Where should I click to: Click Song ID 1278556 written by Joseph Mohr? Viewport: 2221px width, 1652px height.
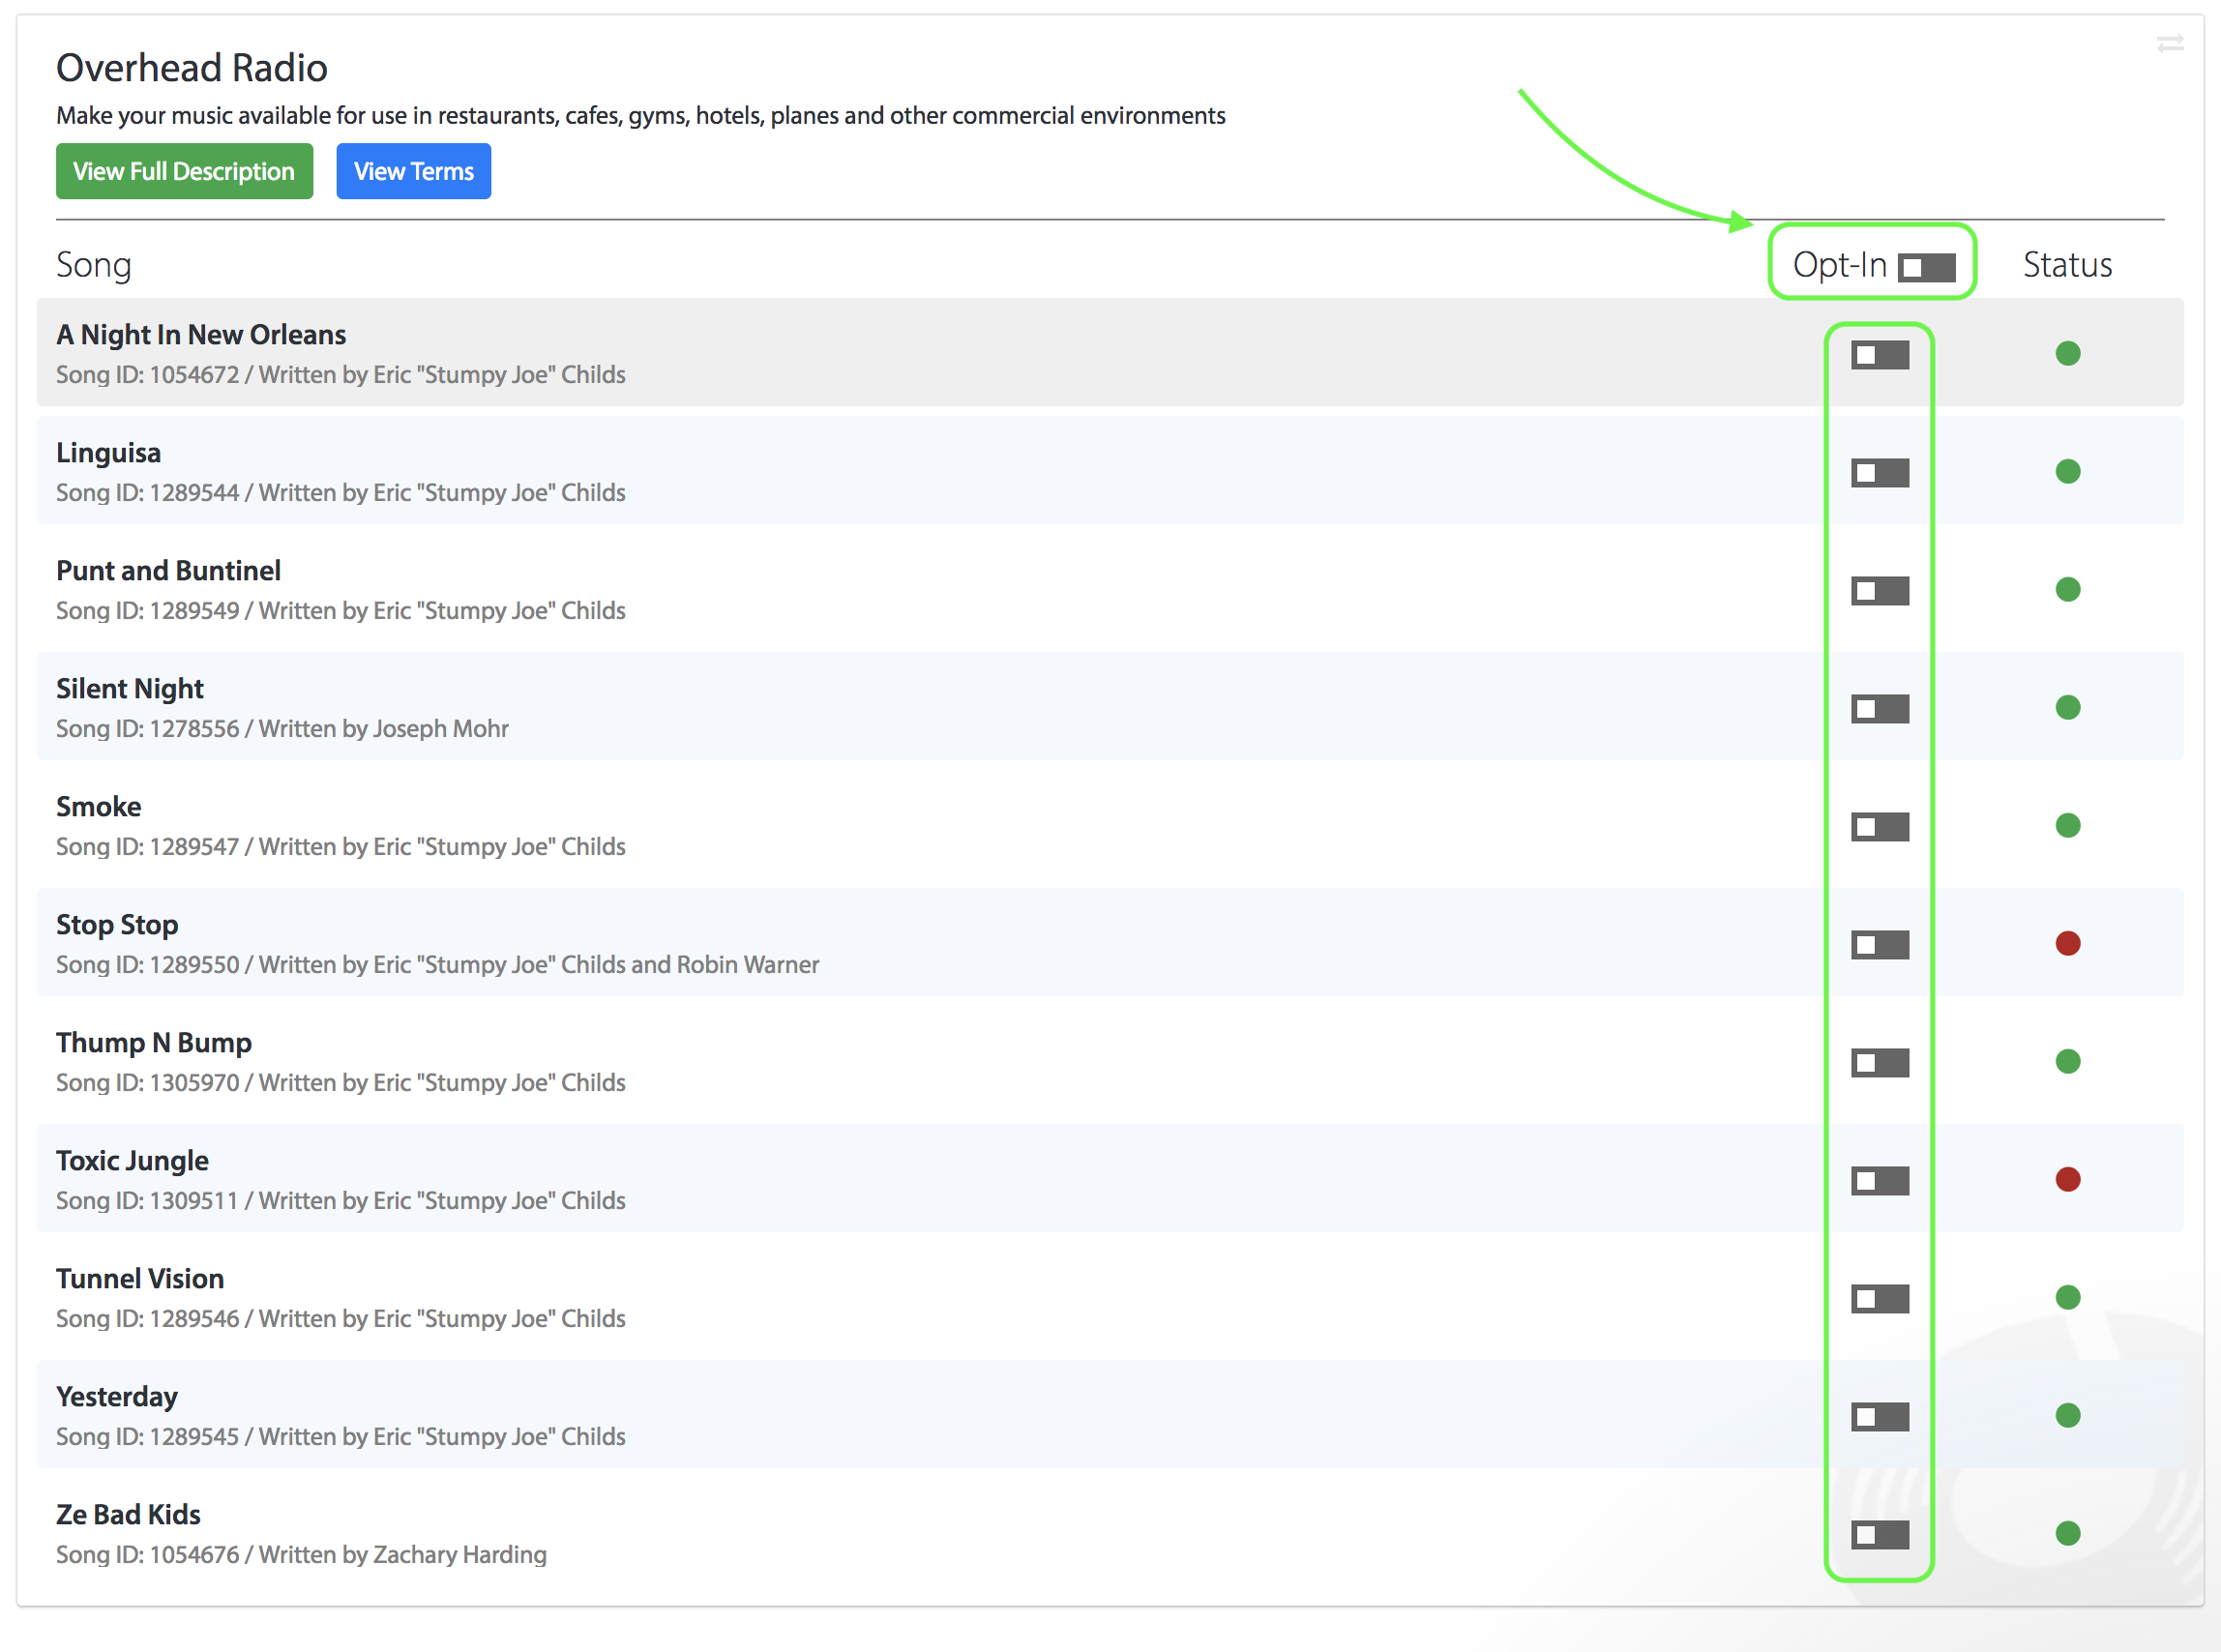282,729
